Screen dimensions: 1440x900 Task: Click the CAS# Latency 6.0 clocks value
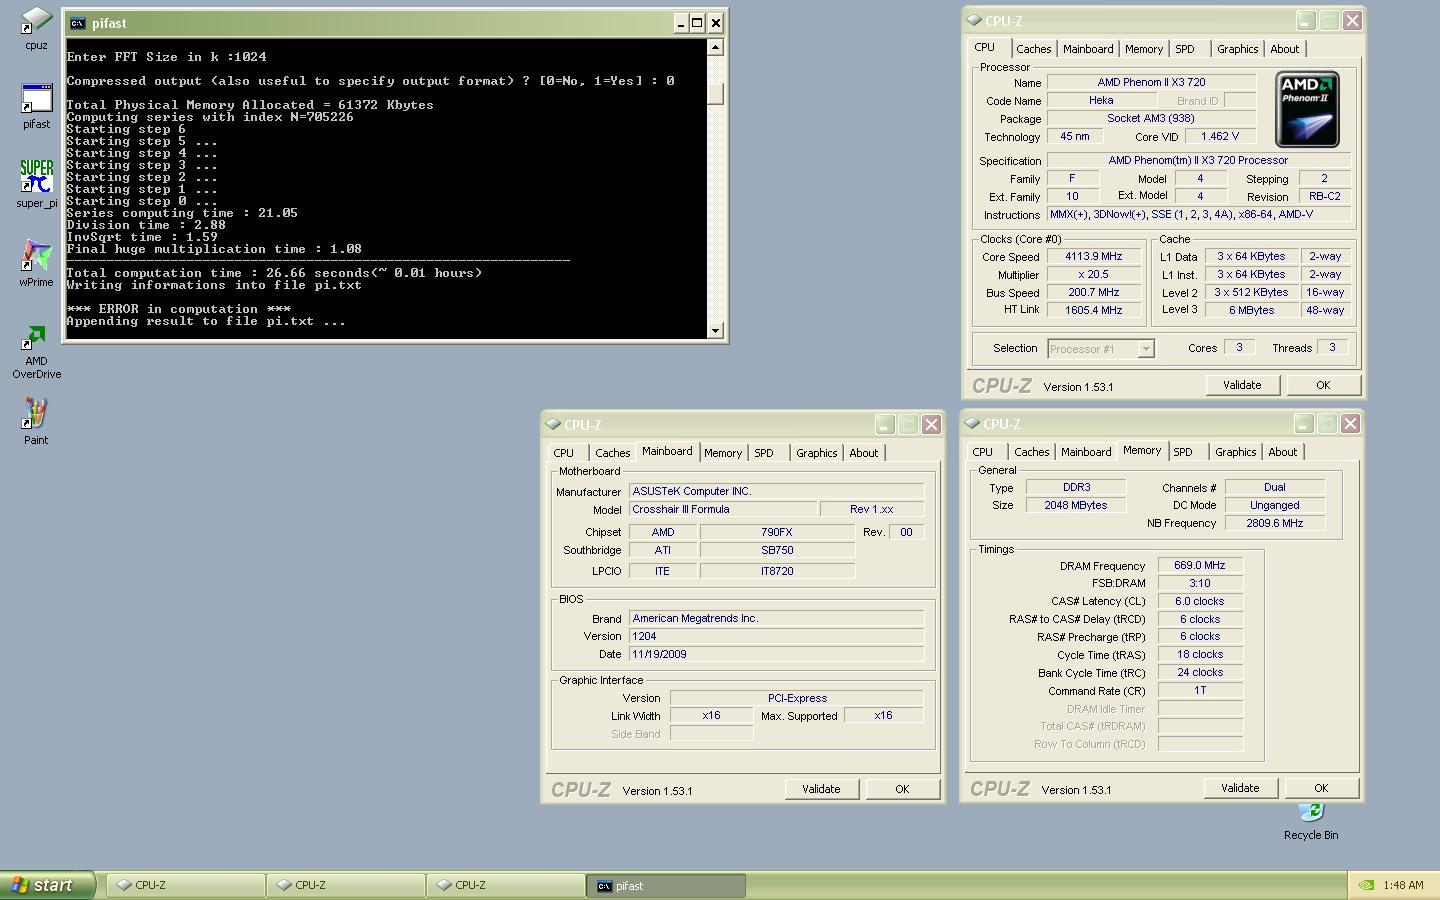point(1200,602)
